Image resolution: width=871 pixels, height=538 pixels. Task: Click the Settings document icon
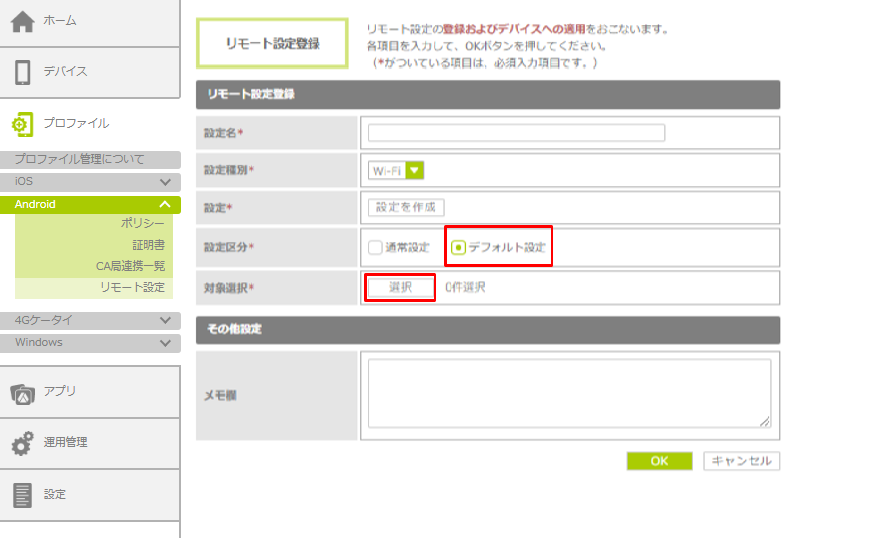22,494
